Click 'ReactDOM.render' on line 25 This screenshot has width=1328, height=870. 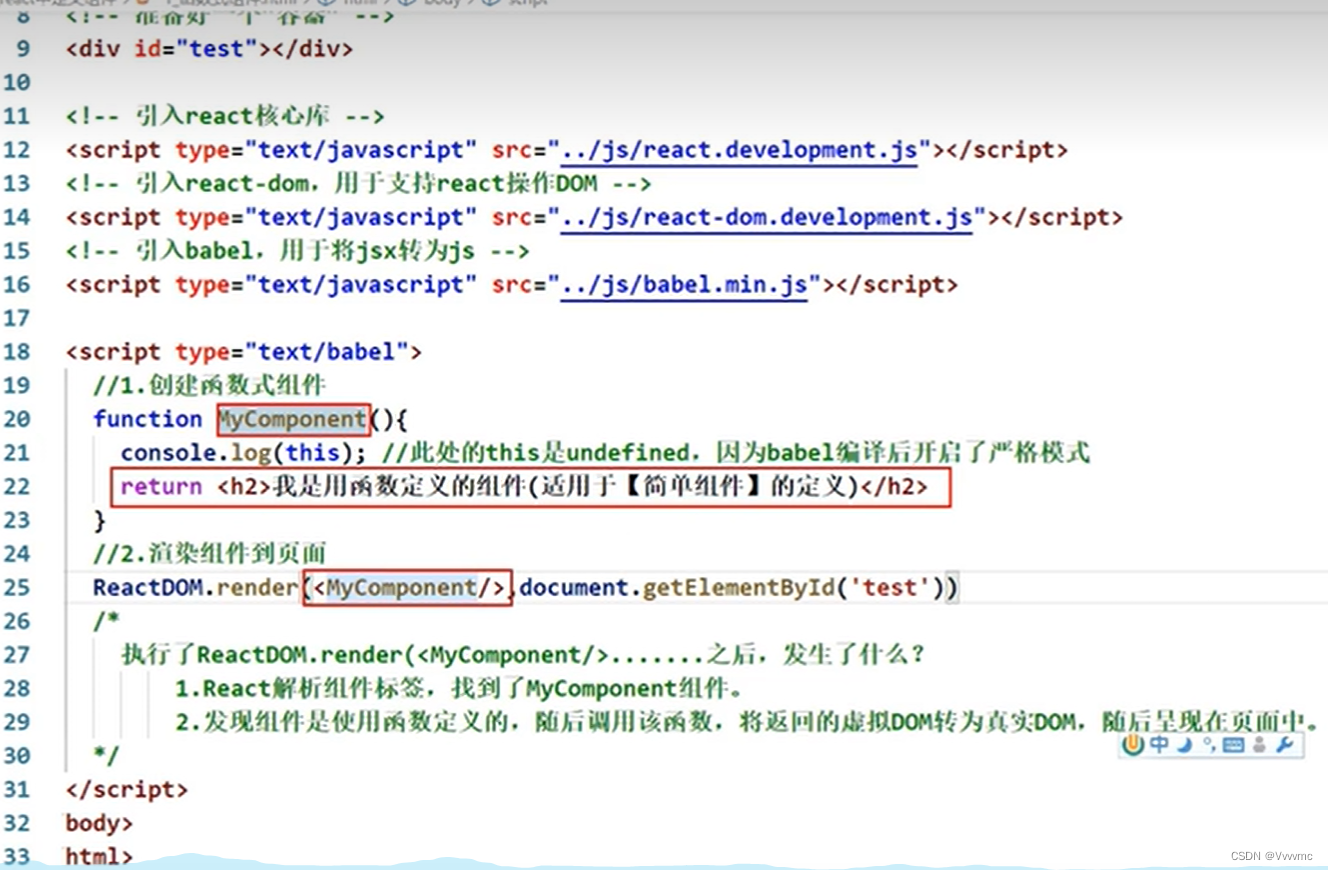196,587
